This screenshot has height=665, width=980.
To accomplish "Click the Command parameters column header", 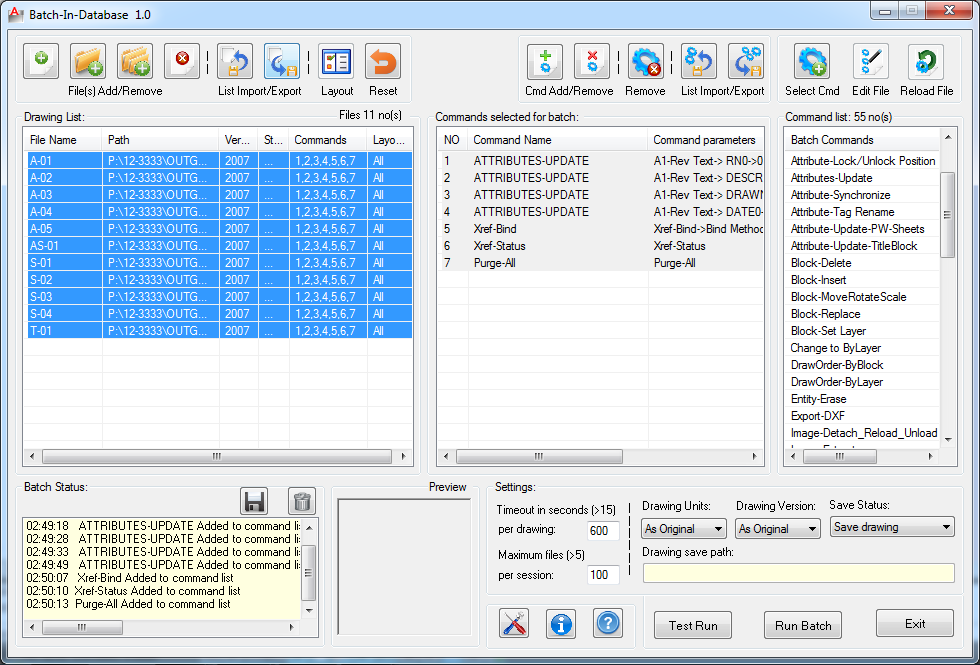I will tap(706, 140).
